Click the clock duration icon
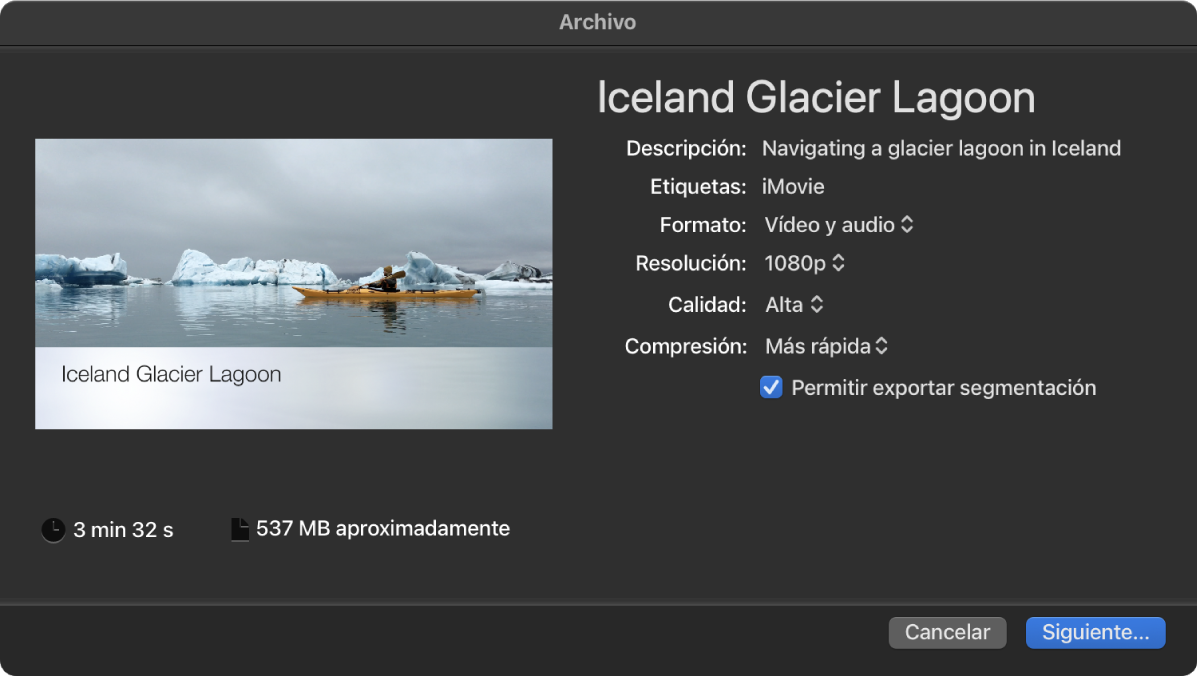Image resolution: width=1197 pixels, height=676 pixels. (x=53, y=530)
